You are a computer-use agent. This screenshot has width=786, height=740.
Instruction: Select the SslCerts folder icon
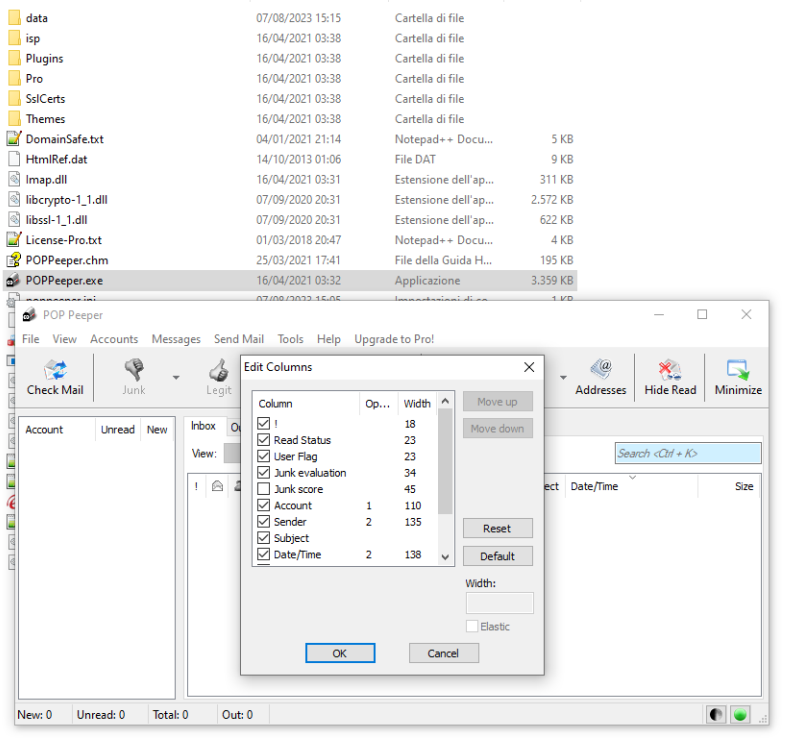(15, 98)
